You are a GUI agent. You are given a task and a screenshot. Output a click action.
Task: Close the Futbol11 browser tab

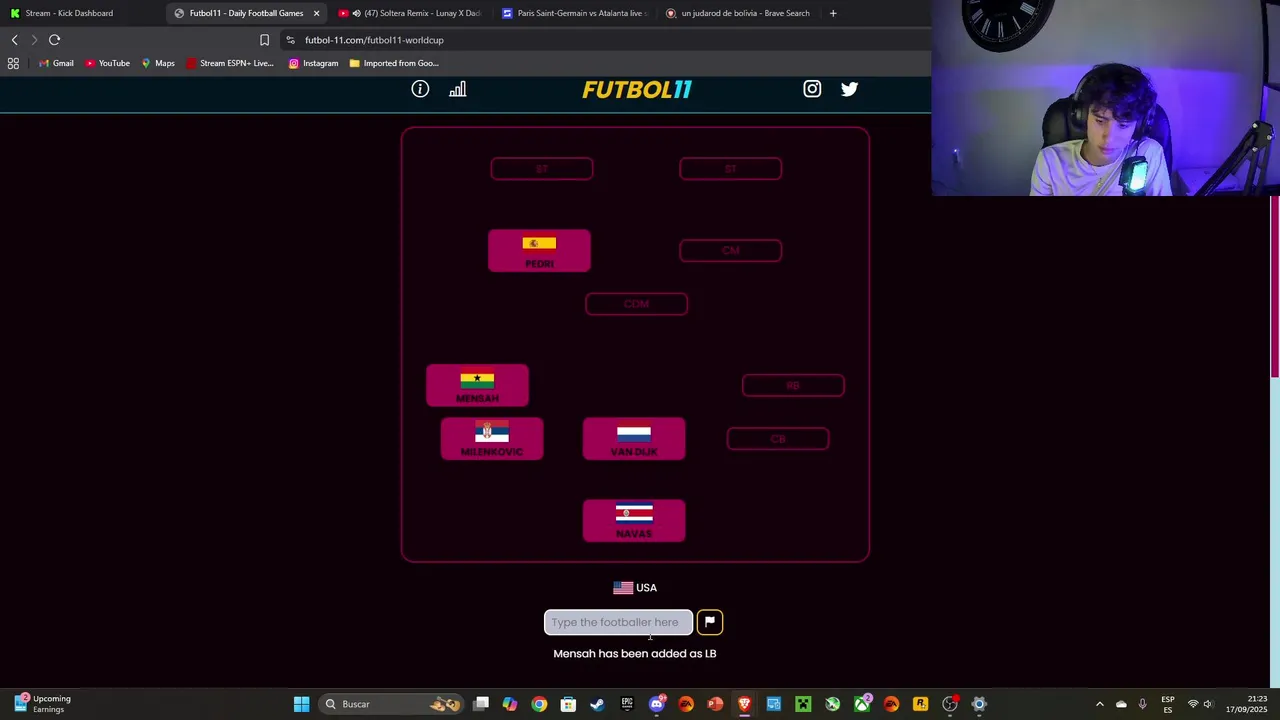316,13
